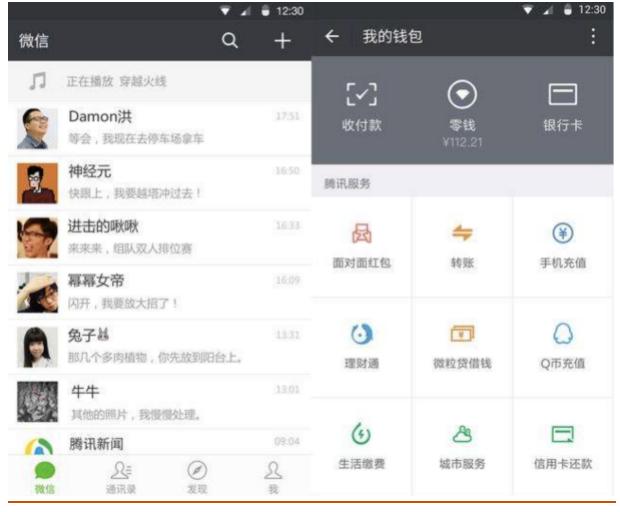
Task: Open Q币充值 service
Action: pyautogui.click(x=563, y=346)
